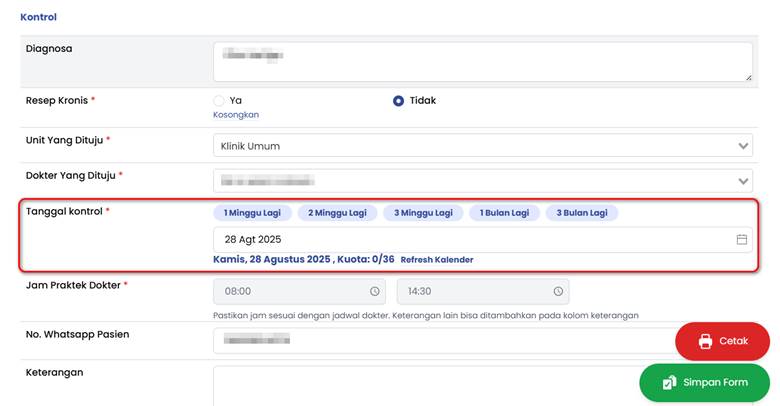Click the clock icon in the 14:30 field

tap(558, 292)
